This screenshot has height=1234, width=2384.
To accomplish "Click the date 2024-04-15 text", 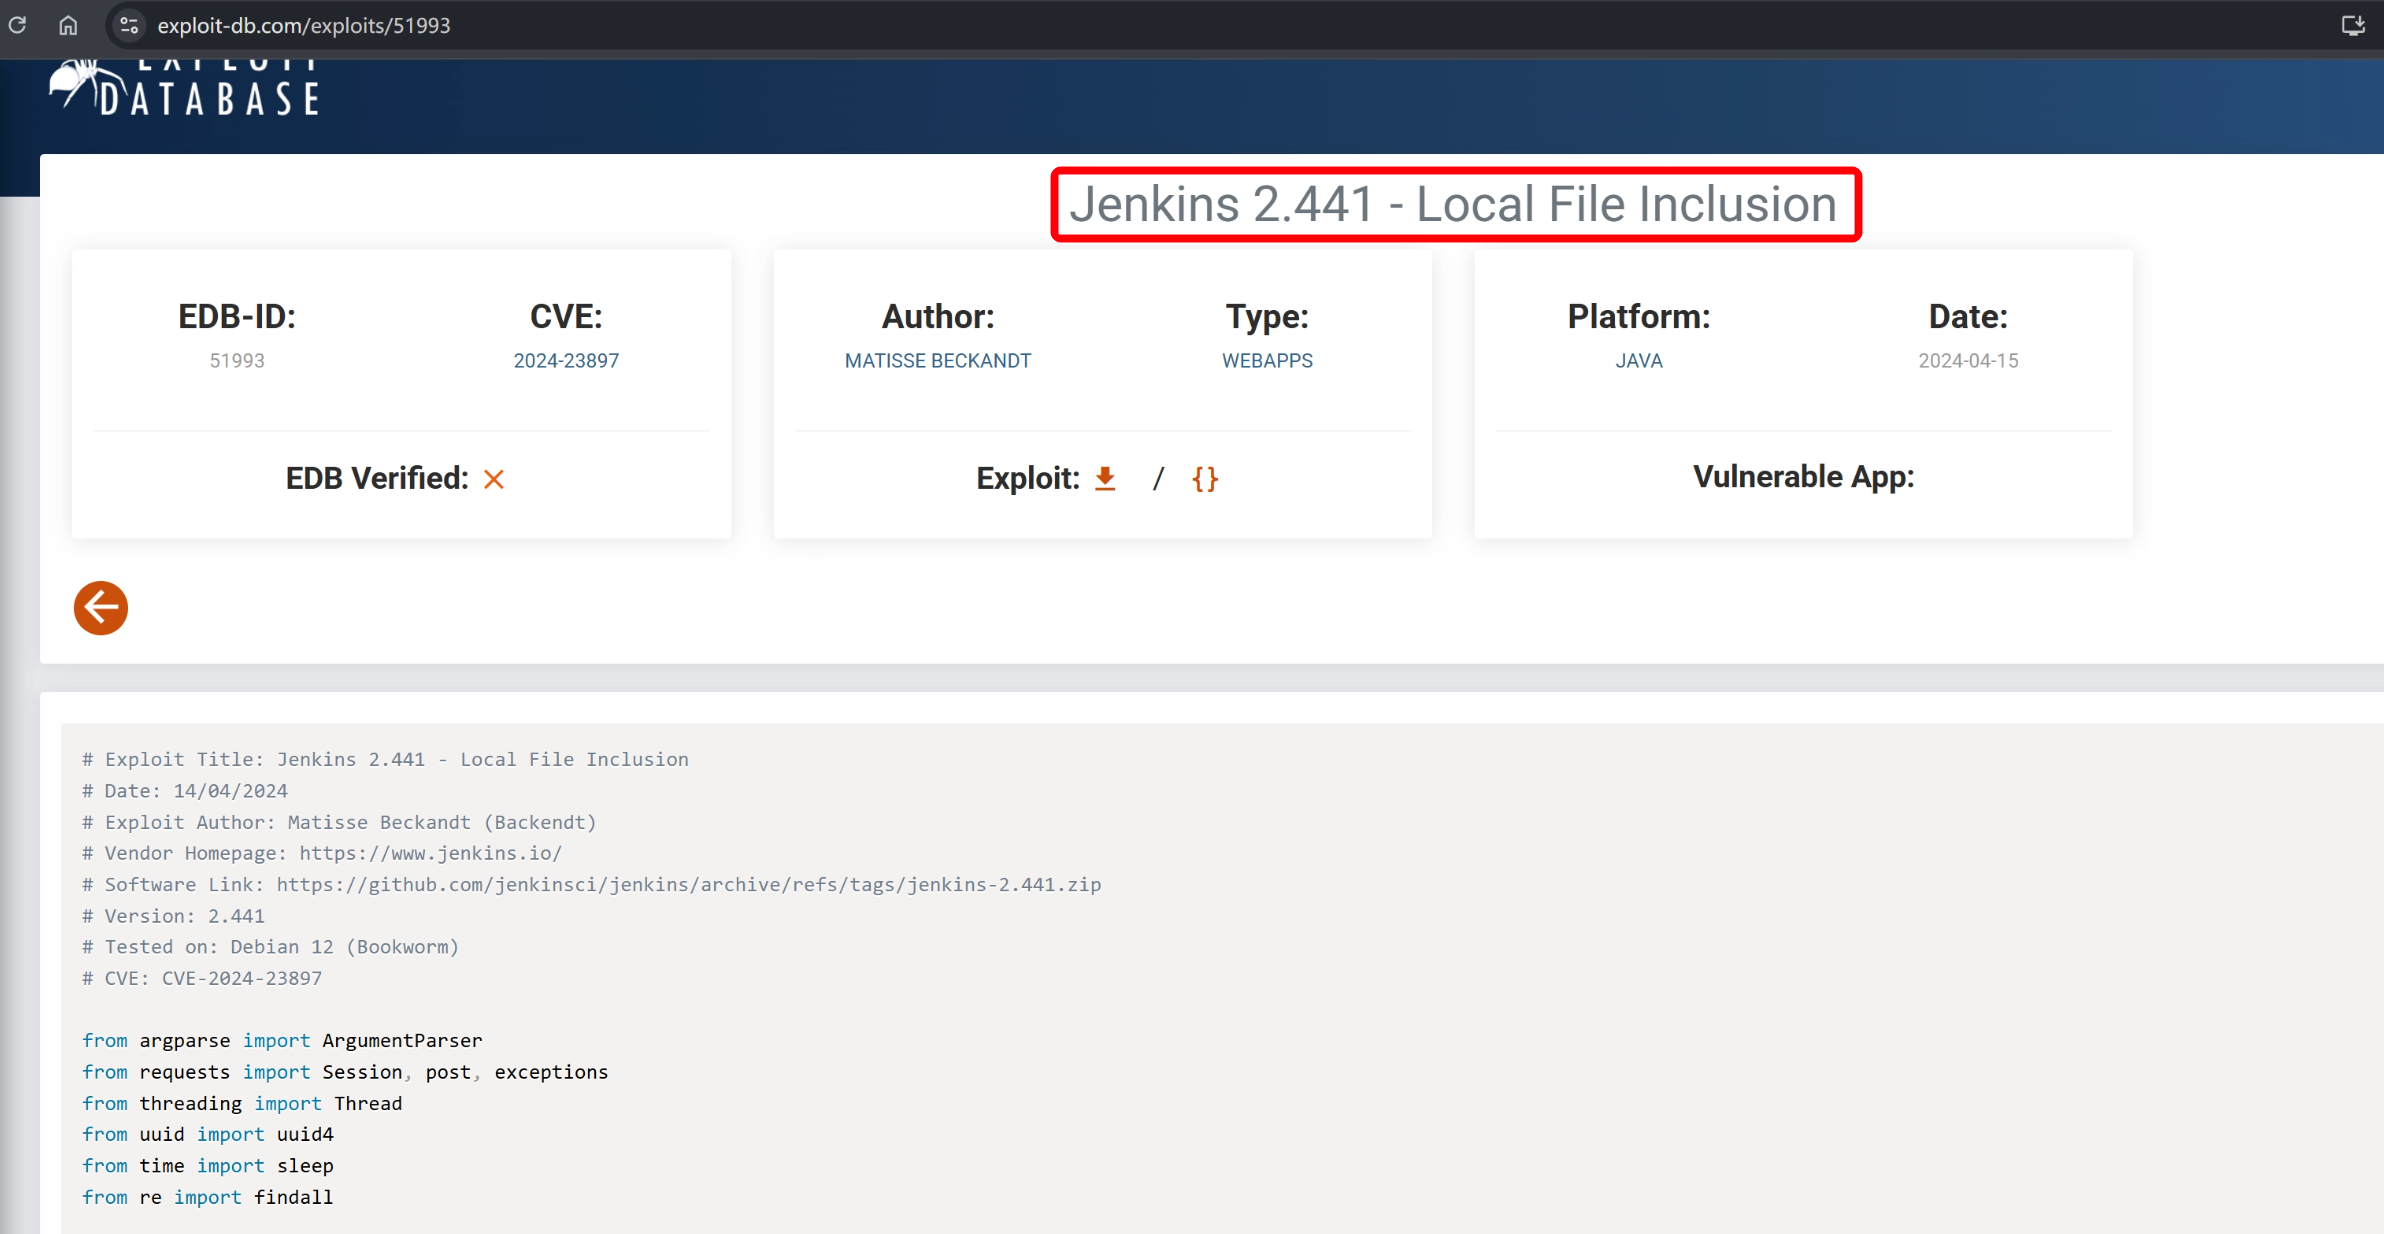I will tap(1967, 361).
